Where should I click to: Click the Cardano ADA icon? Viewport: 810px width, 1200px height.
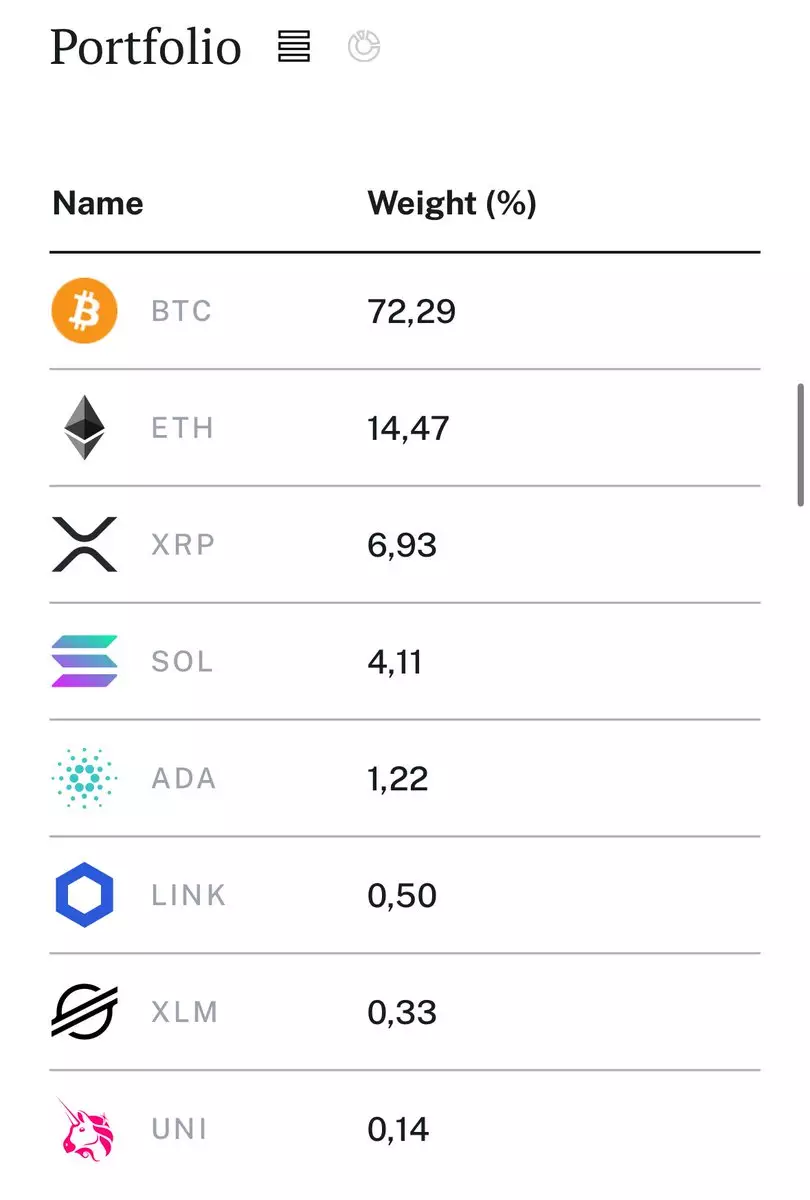84,778
